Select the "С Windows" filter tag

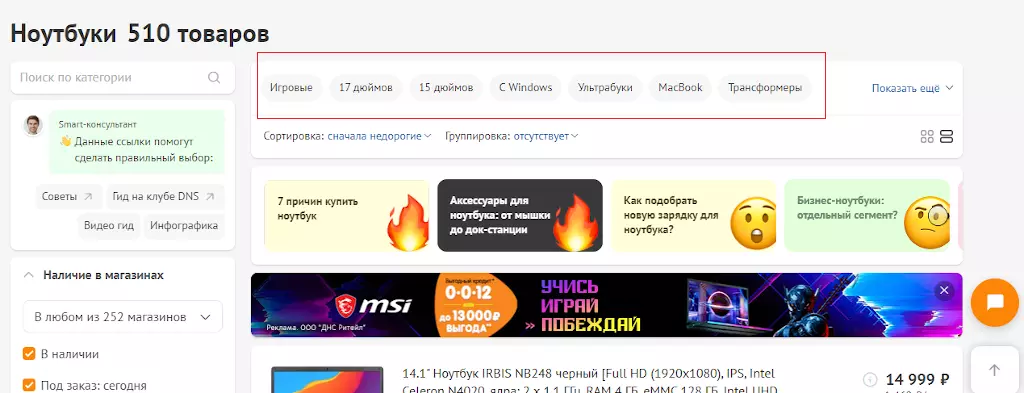526,87
